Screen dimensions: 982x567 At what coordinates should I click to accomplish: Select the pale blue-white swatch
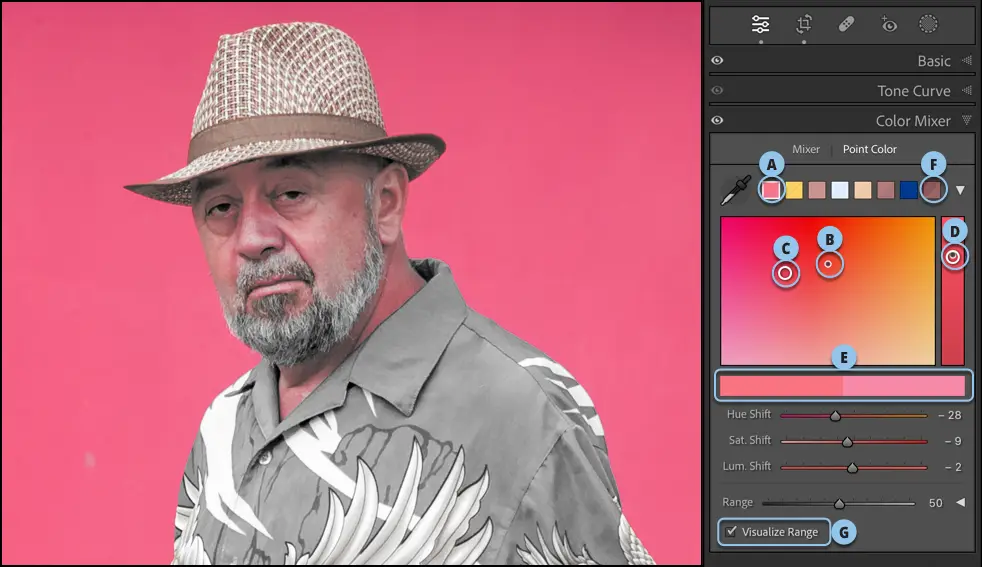[x=840, y=190]
